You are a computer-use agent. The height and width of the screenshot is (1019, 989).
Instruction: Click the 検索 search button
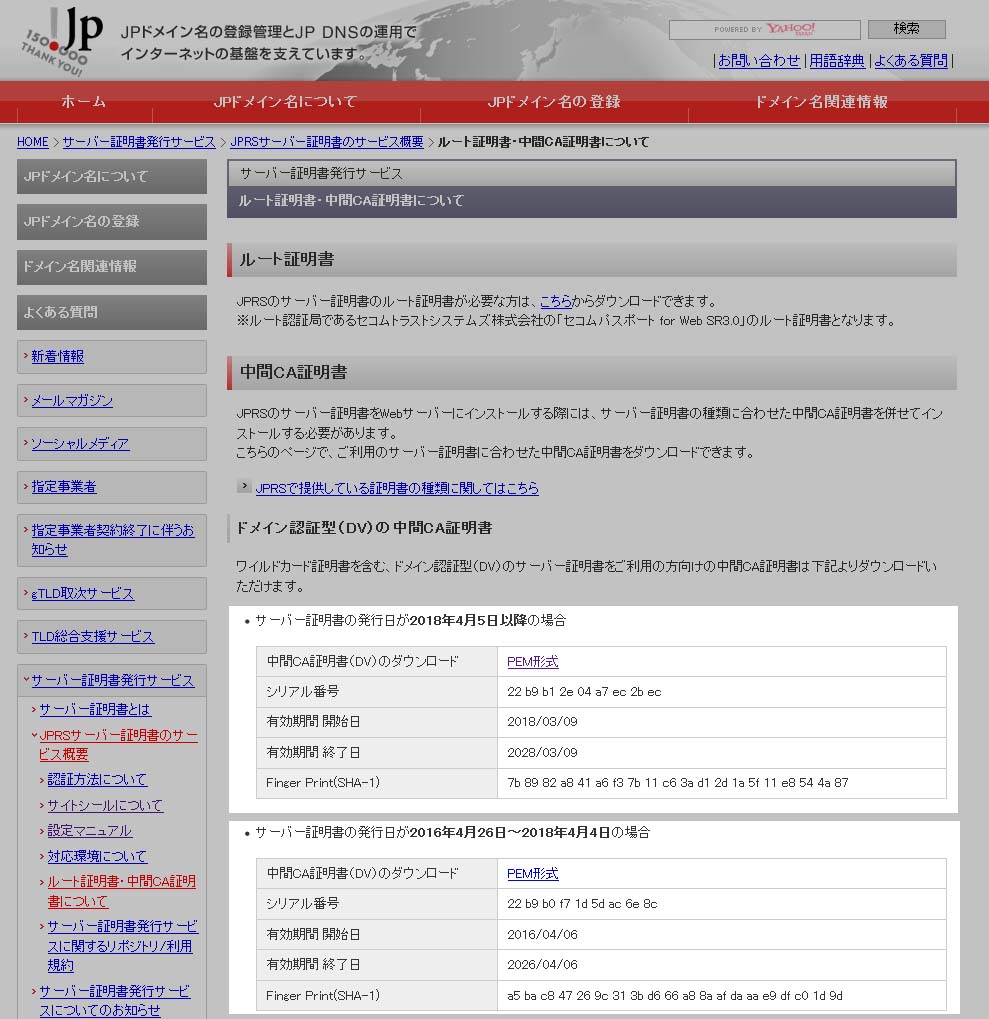[906, 29]
